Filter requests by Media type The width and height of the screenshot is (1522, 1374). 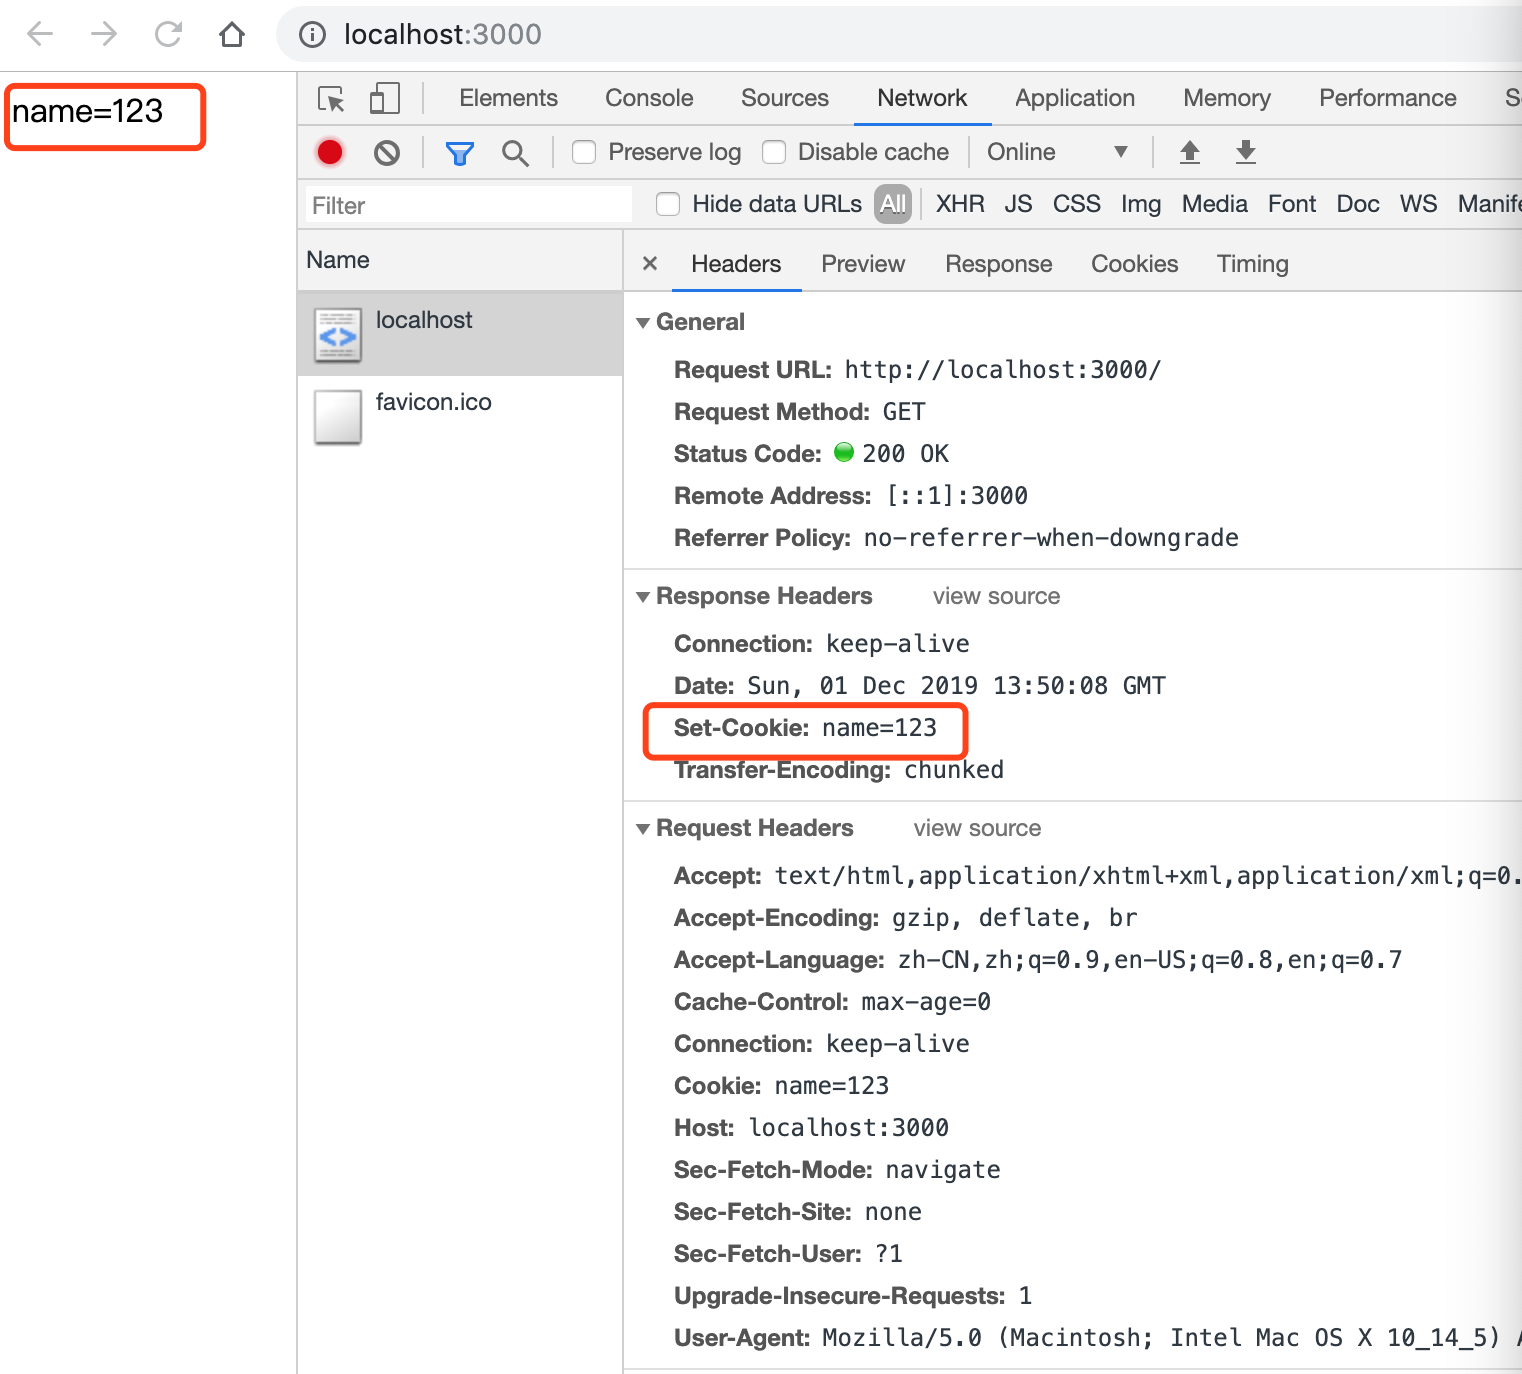pos(1215,204)
